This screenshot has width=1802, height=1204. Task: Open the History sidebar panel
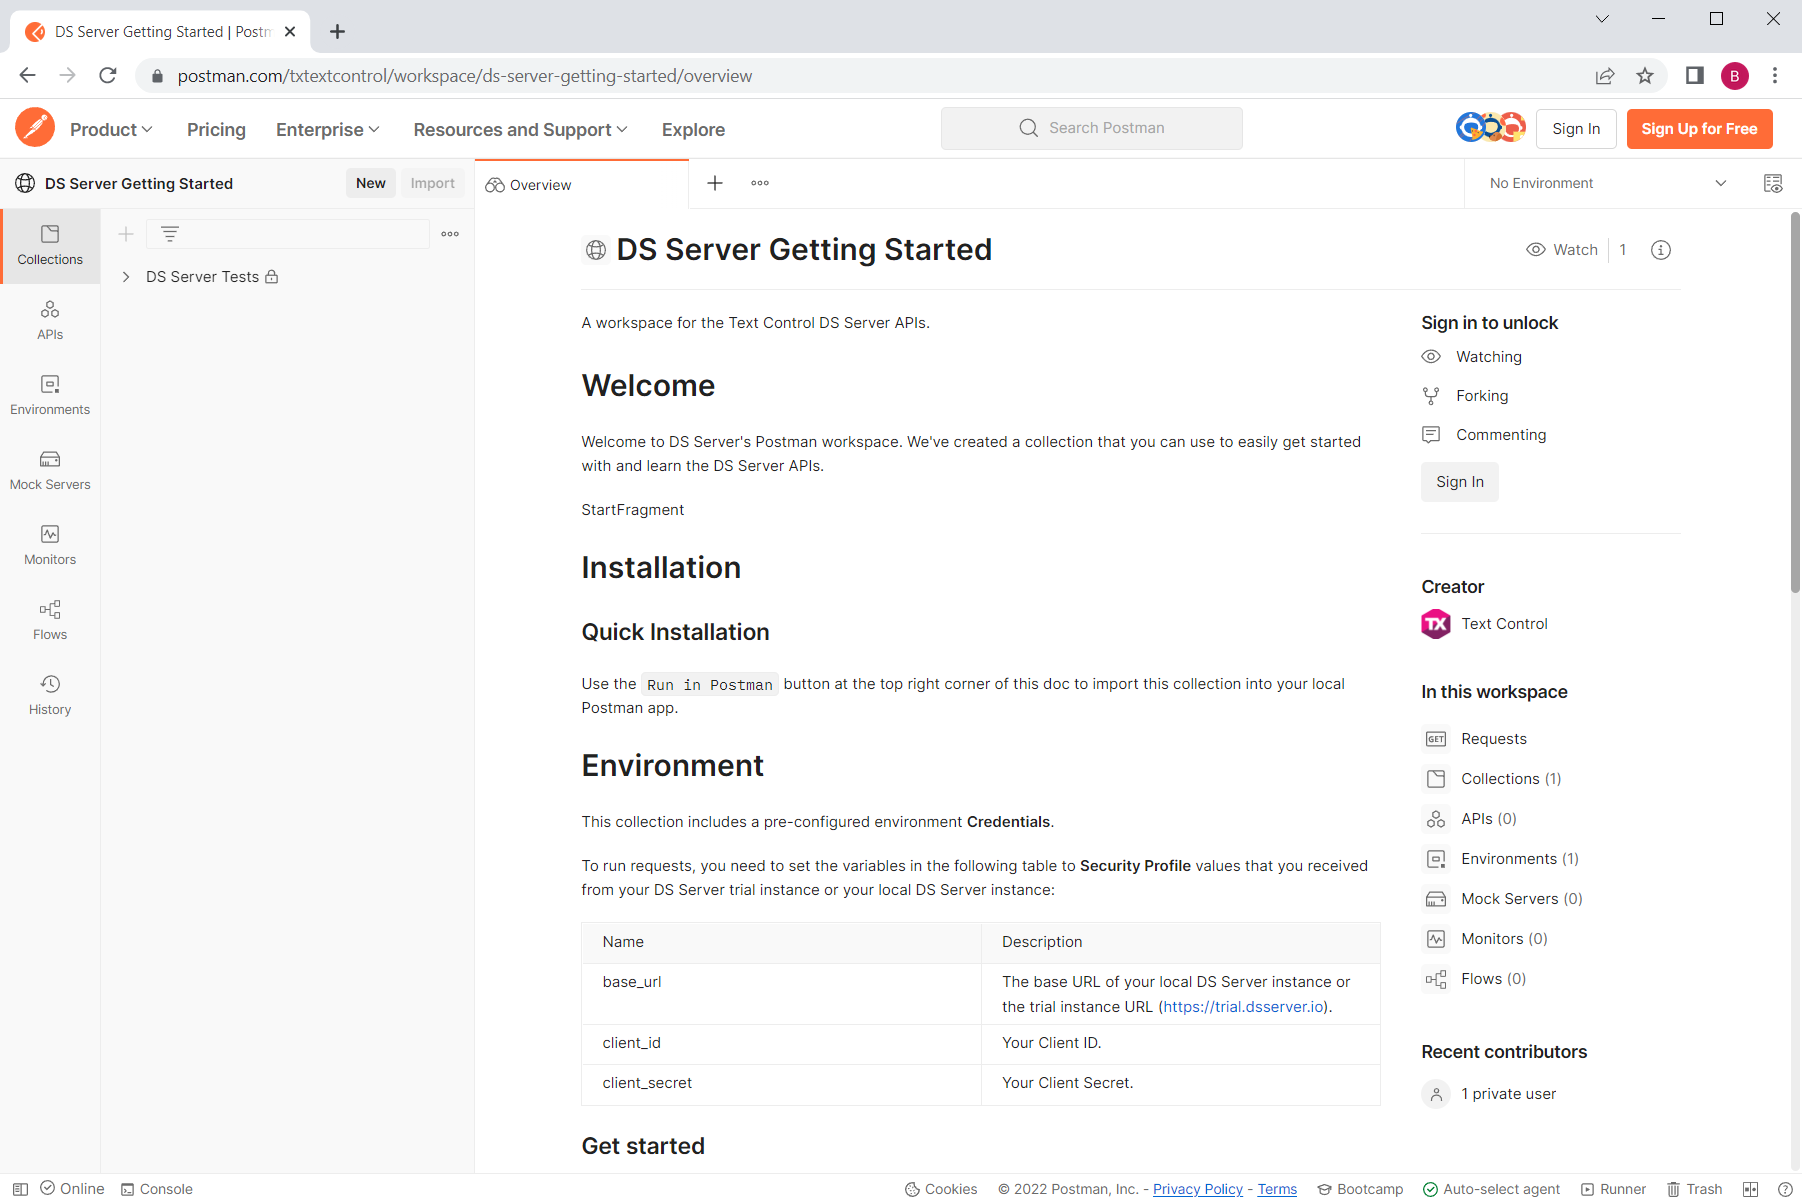pyautogui.click(x=50, y=696)
